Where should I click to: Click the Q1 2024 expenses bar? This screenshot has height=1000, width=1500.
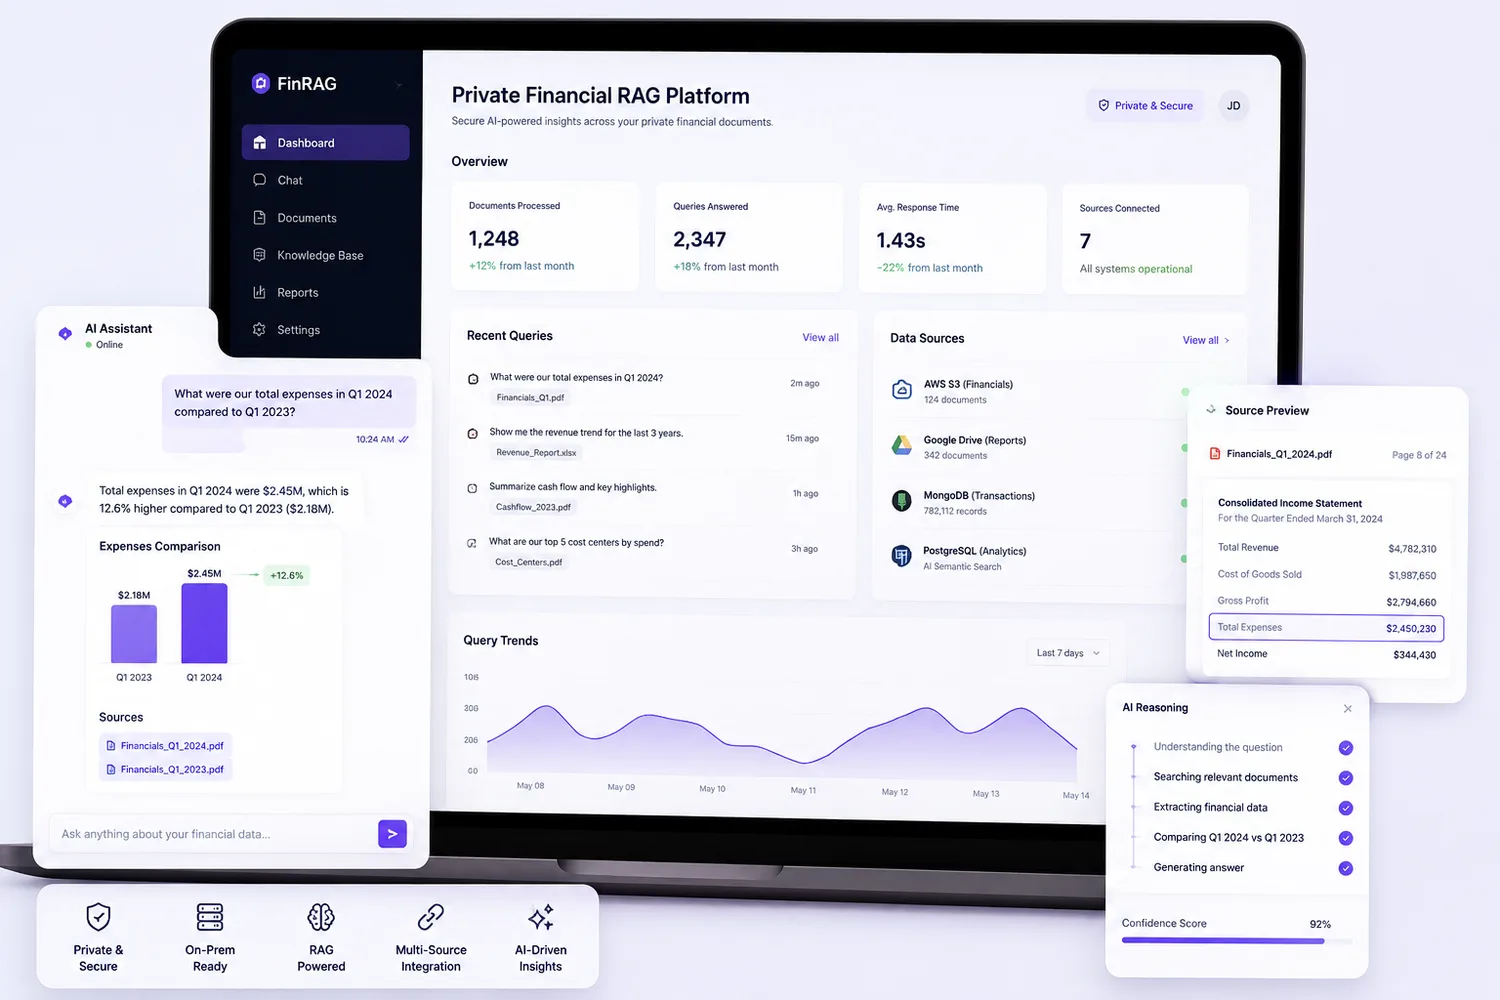(x=204, y=623)
